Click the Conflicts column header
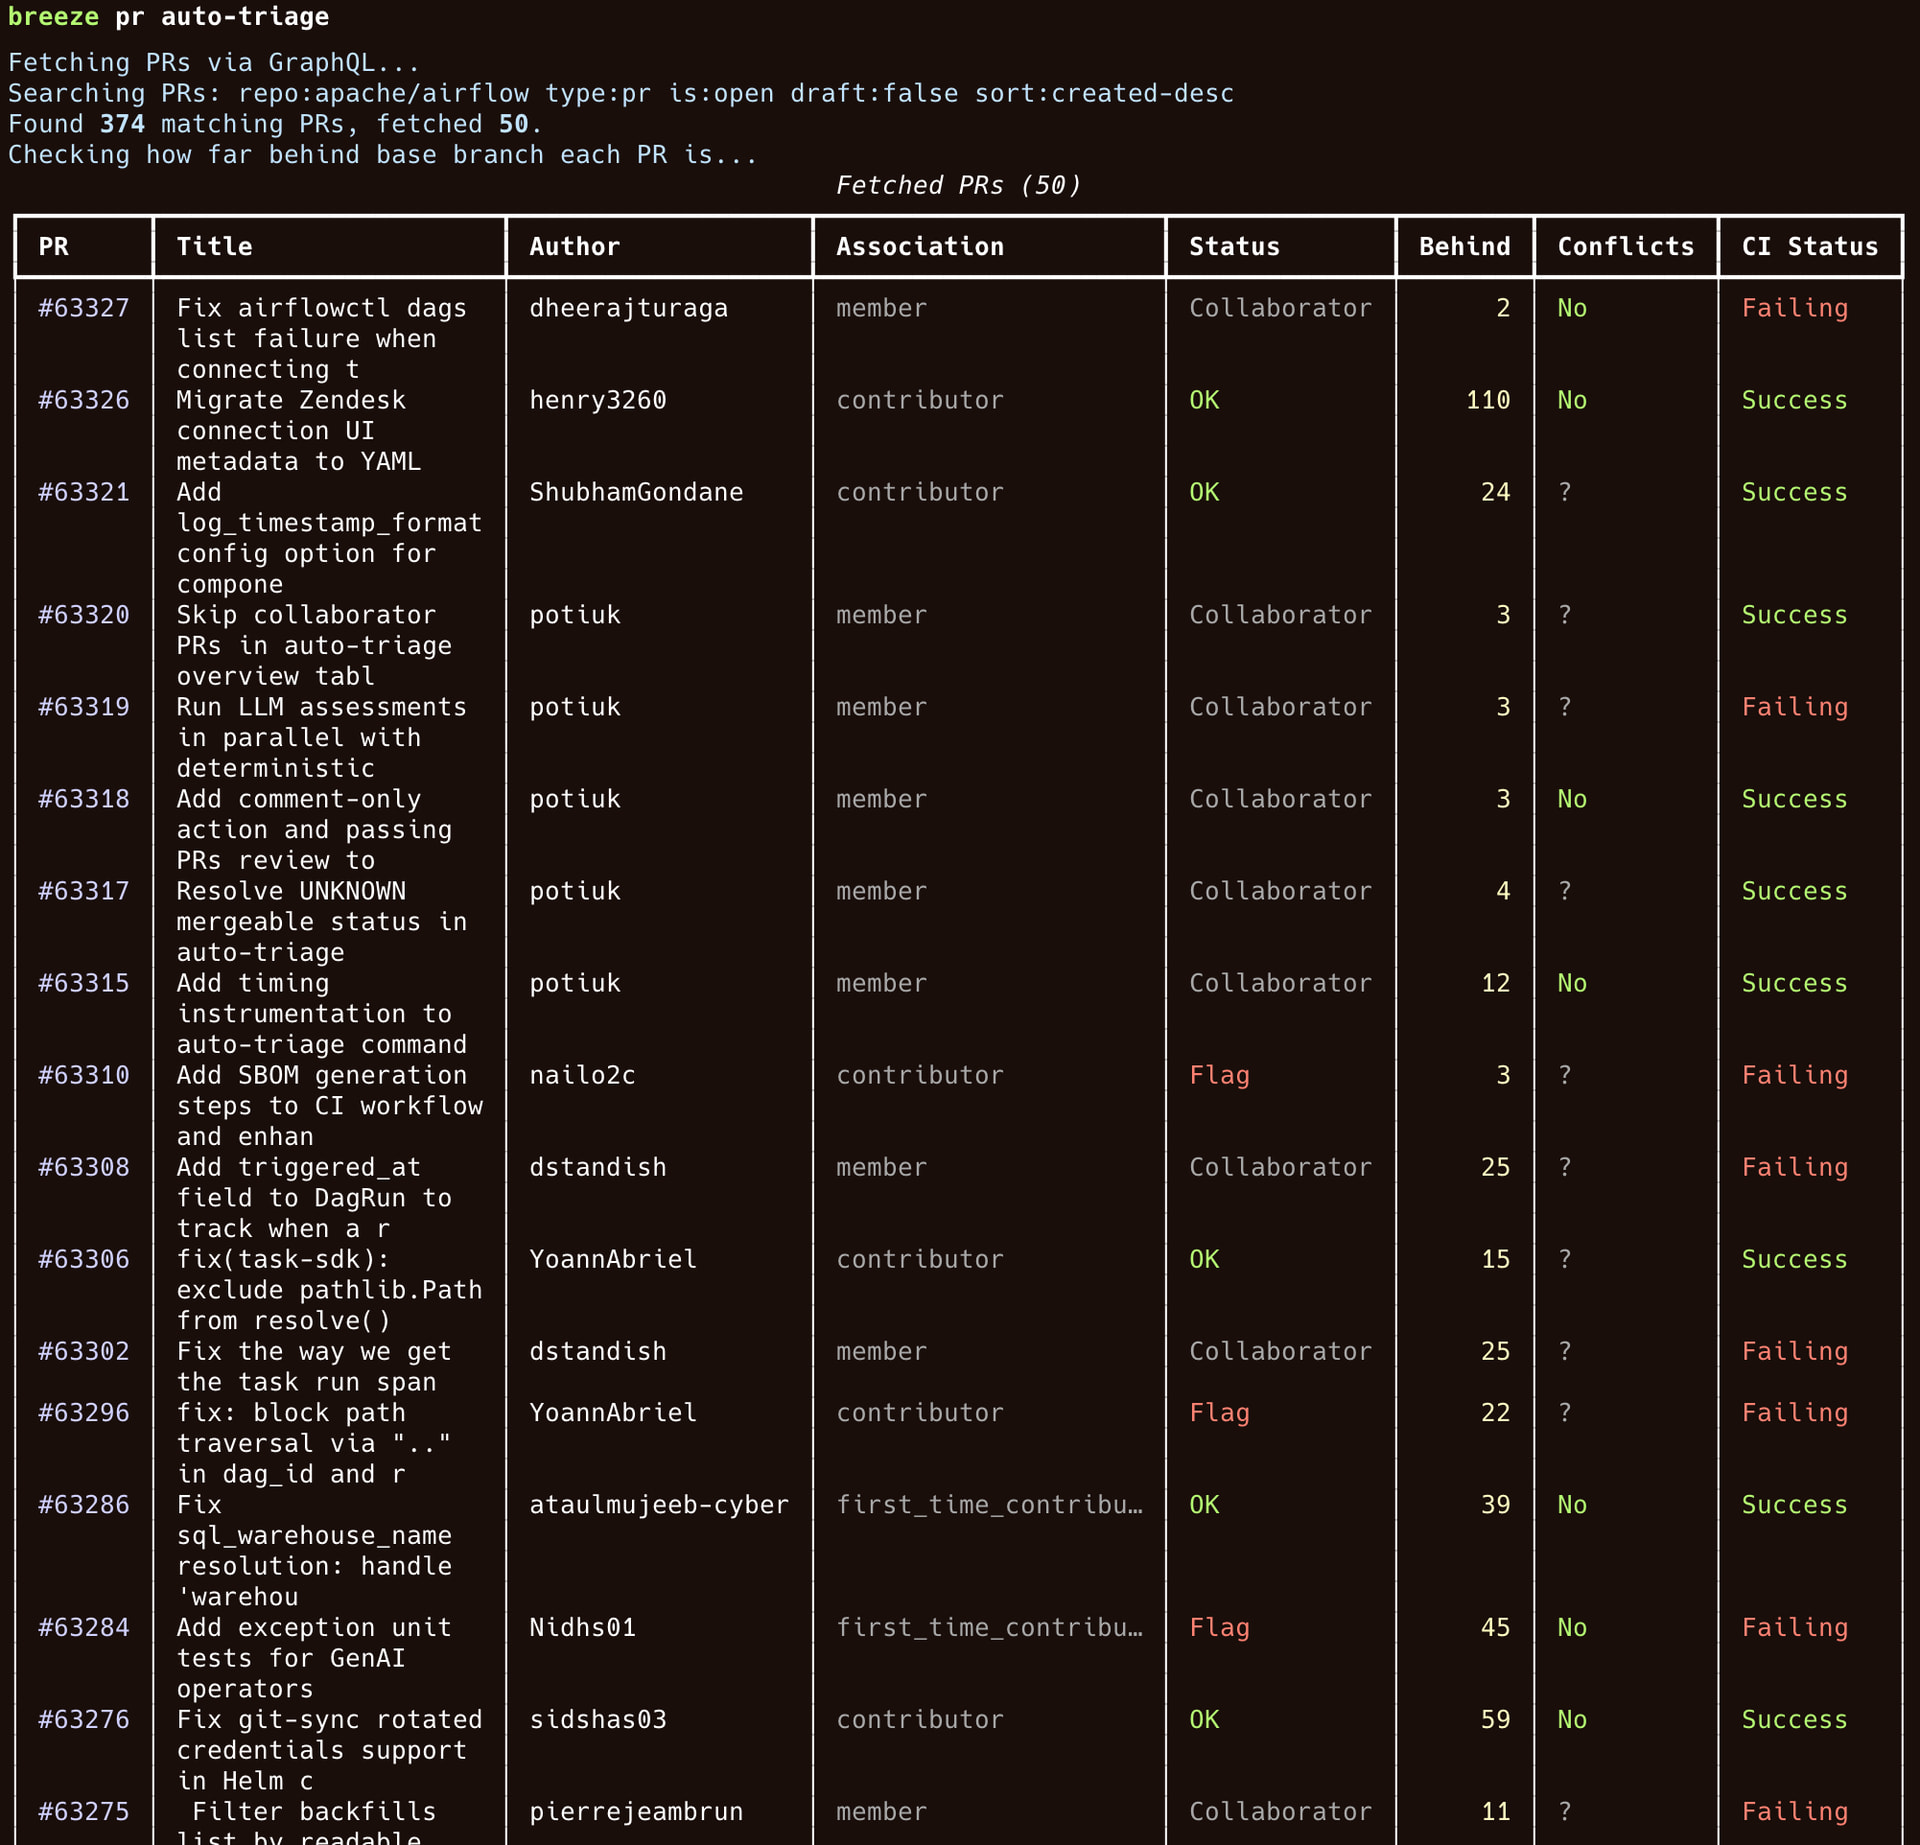Viewport: 1920px width, 1845px height. pyautogui.click(x=1625, y=247)
